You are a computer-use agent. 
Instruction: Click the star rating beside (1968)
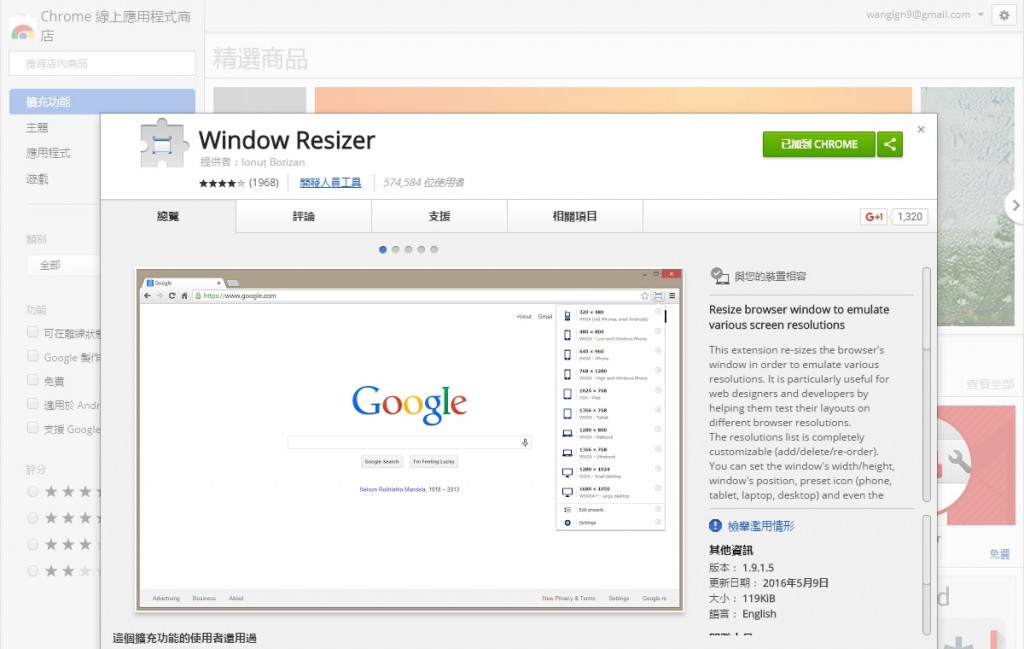221,183
